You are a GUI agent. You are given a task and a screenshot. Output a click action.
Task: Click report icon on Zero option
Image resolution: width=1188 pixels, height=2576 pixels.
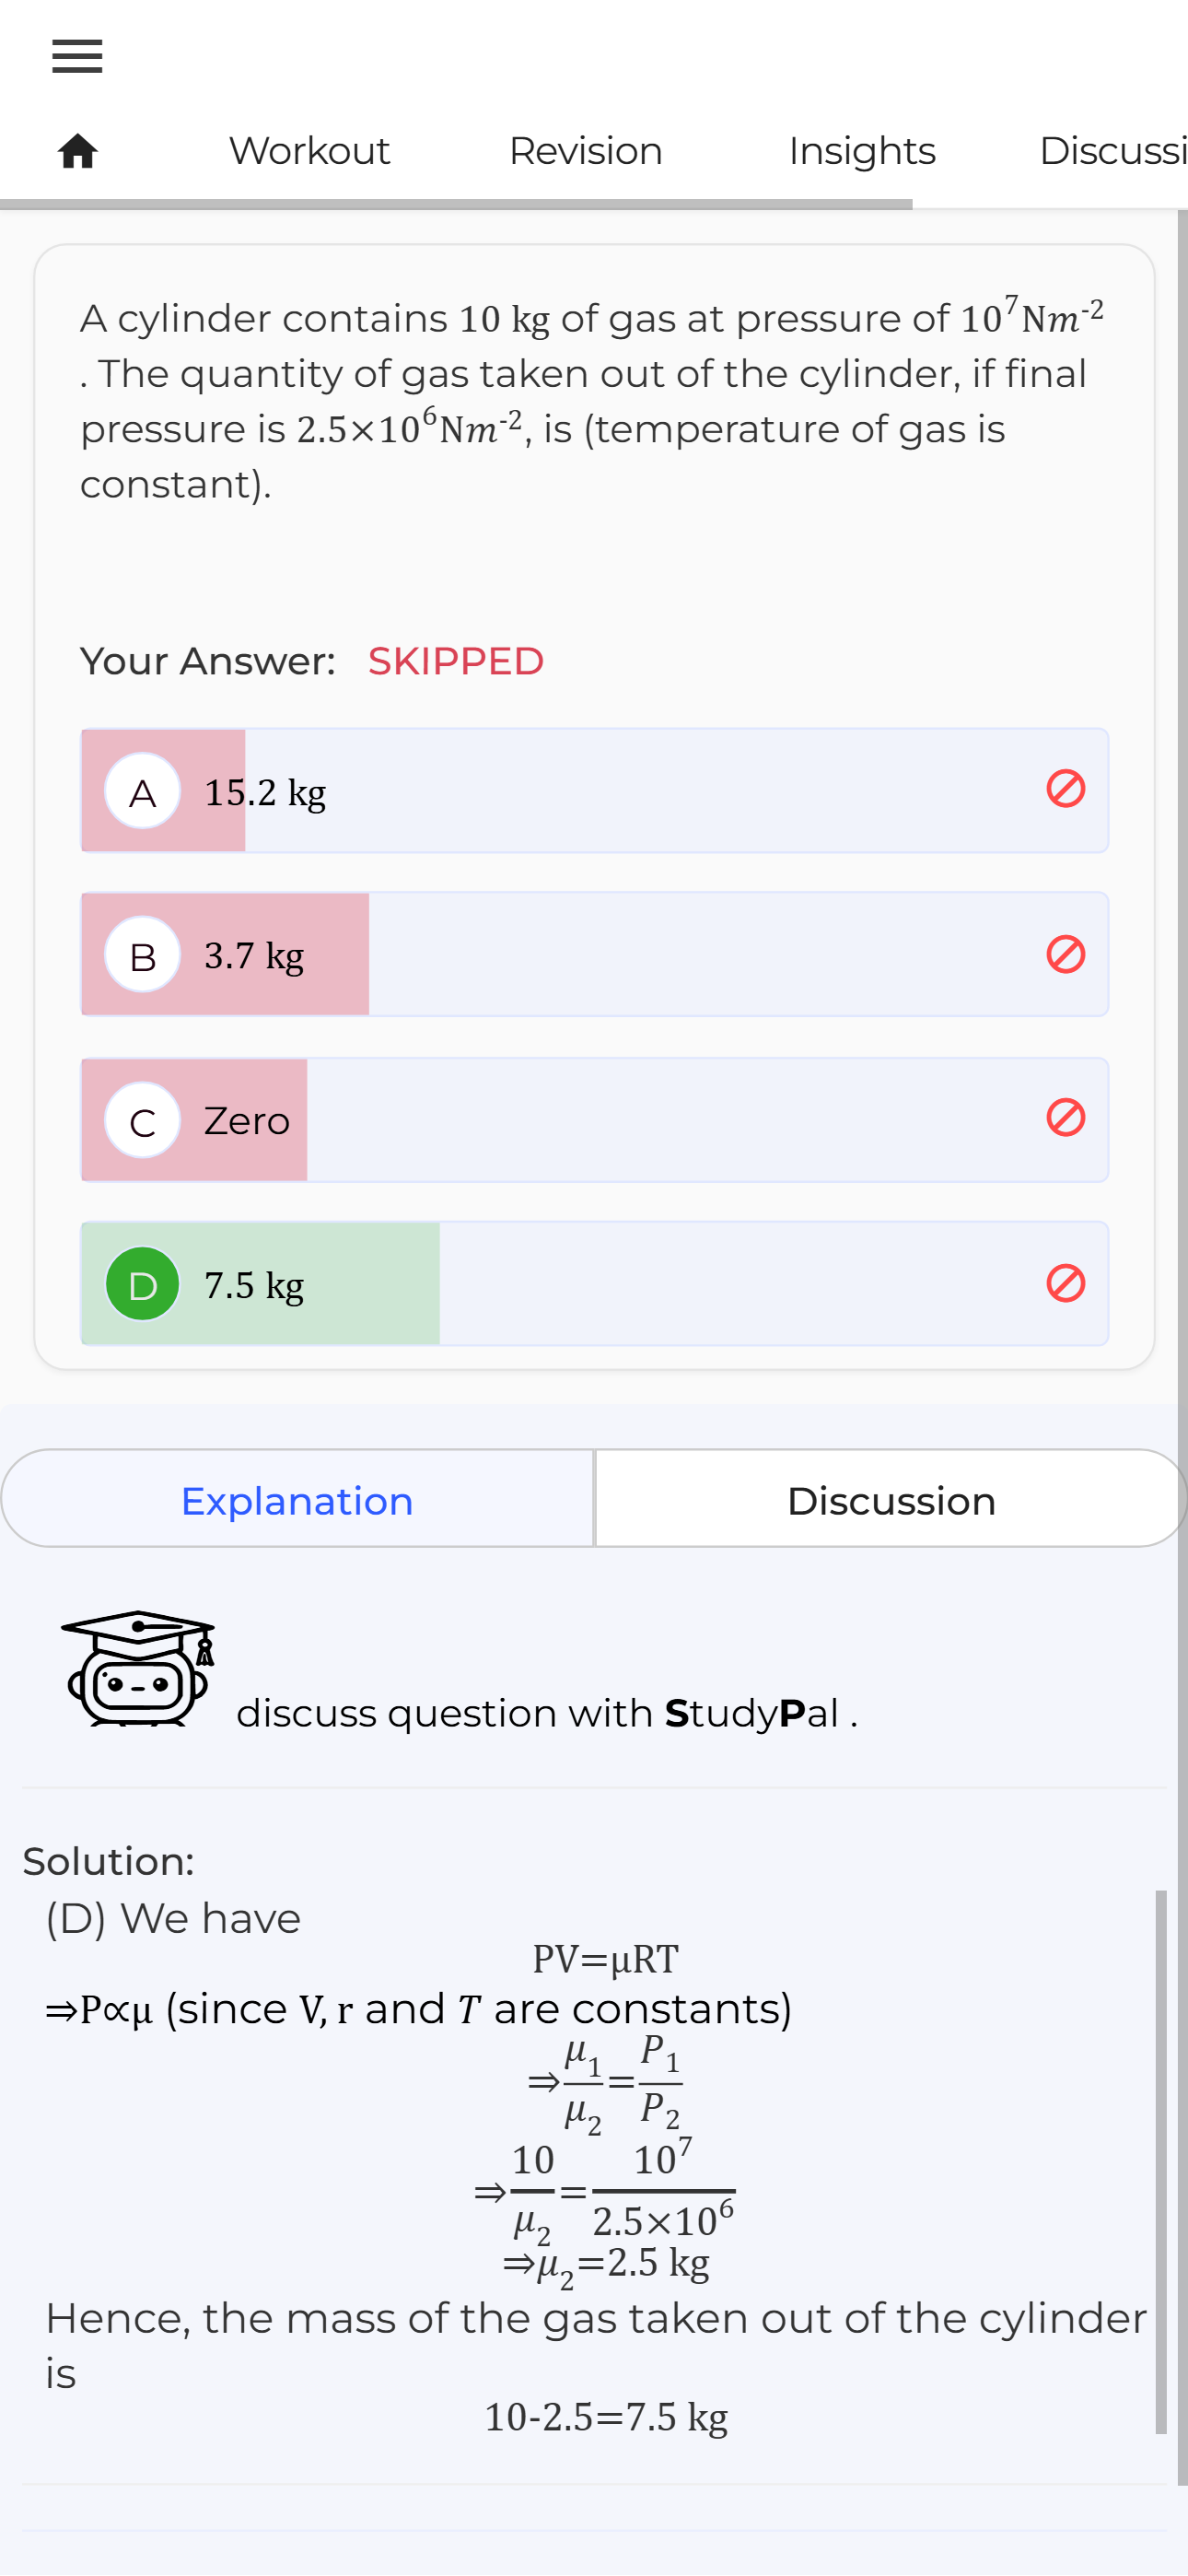(1065, 1118)
